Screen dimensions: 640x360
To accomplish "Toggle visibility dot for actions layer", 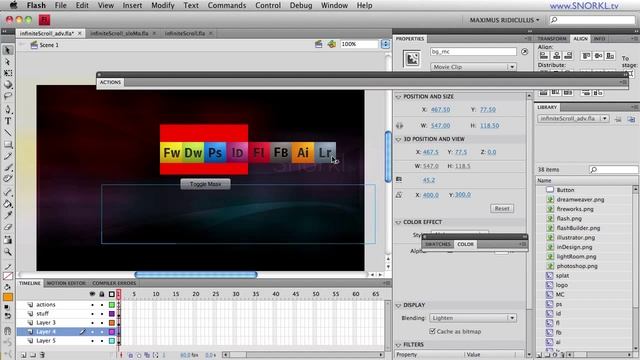I will (x=92, y=305).
